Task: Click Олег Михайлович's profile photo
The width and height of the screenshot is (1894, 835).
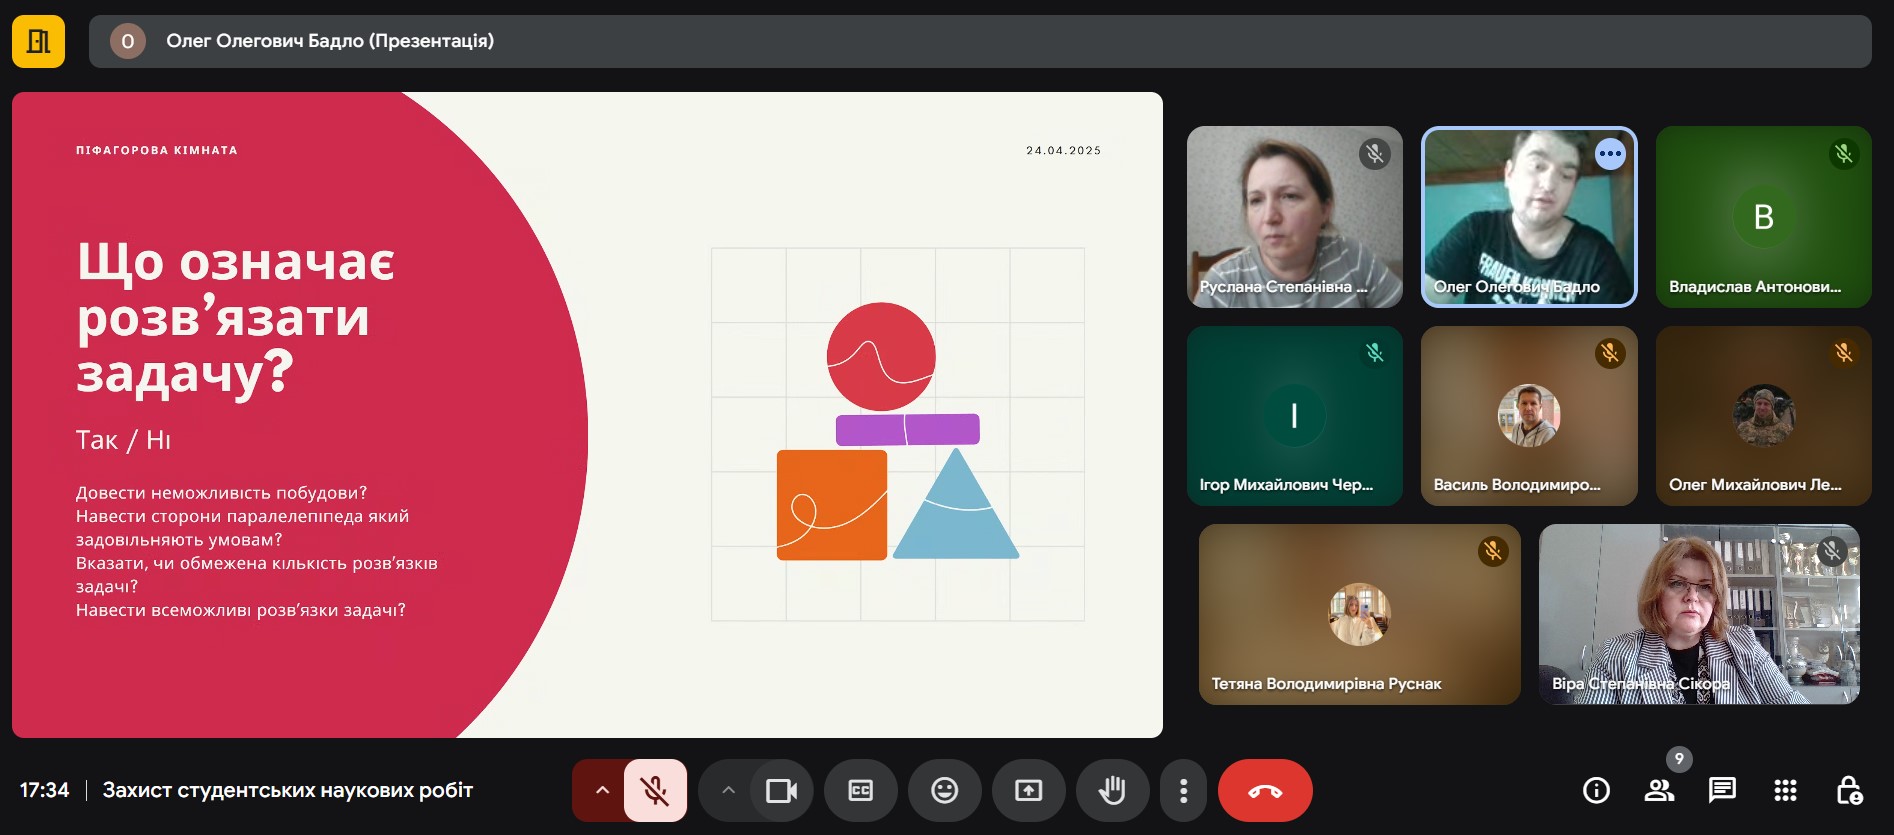Action: [x=1764, y=415]
